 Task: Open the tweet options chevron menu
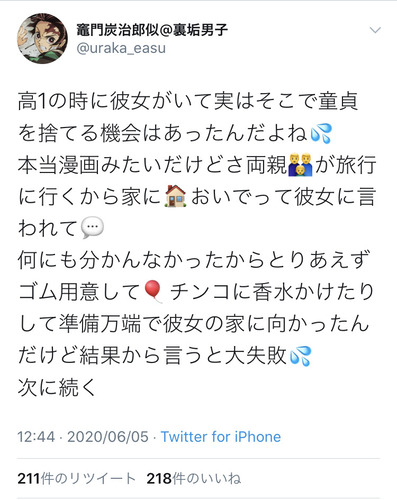click(375, 30)
